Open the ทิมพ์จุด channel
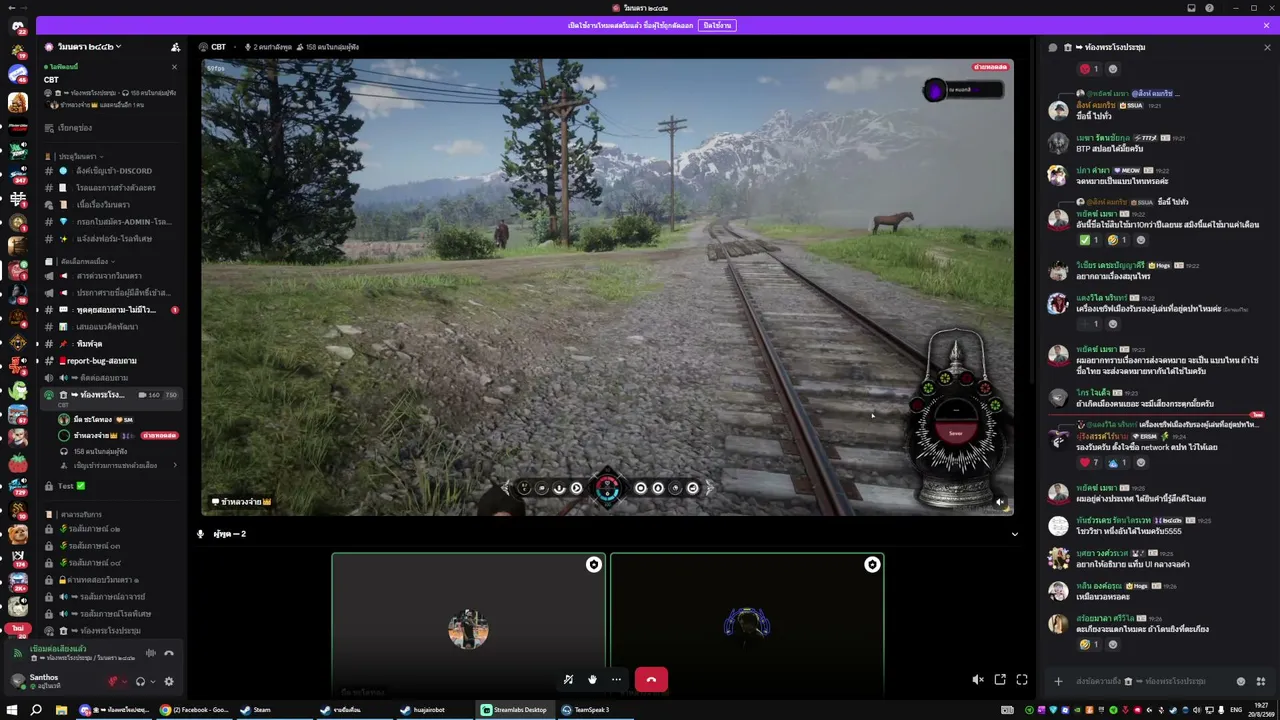The width and height of the screenshot is (1280, 720). pyautogui.click(x=110, y=344)
